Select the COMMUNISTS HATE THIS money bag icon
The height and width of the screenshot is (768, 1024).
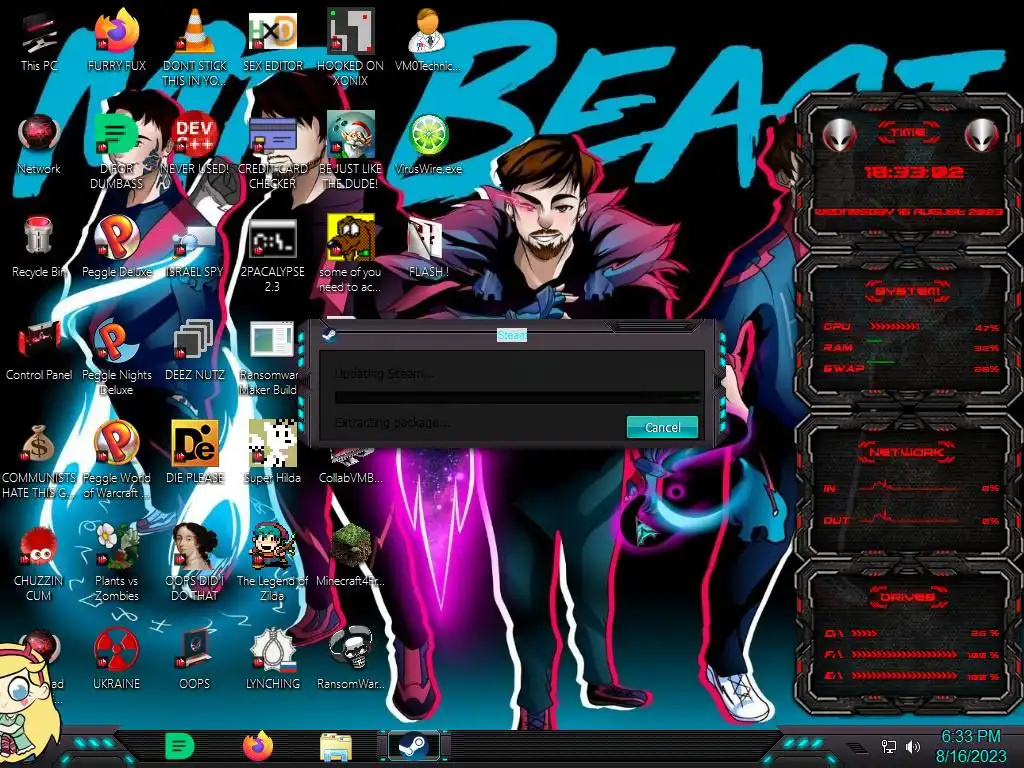pos(39,461)
